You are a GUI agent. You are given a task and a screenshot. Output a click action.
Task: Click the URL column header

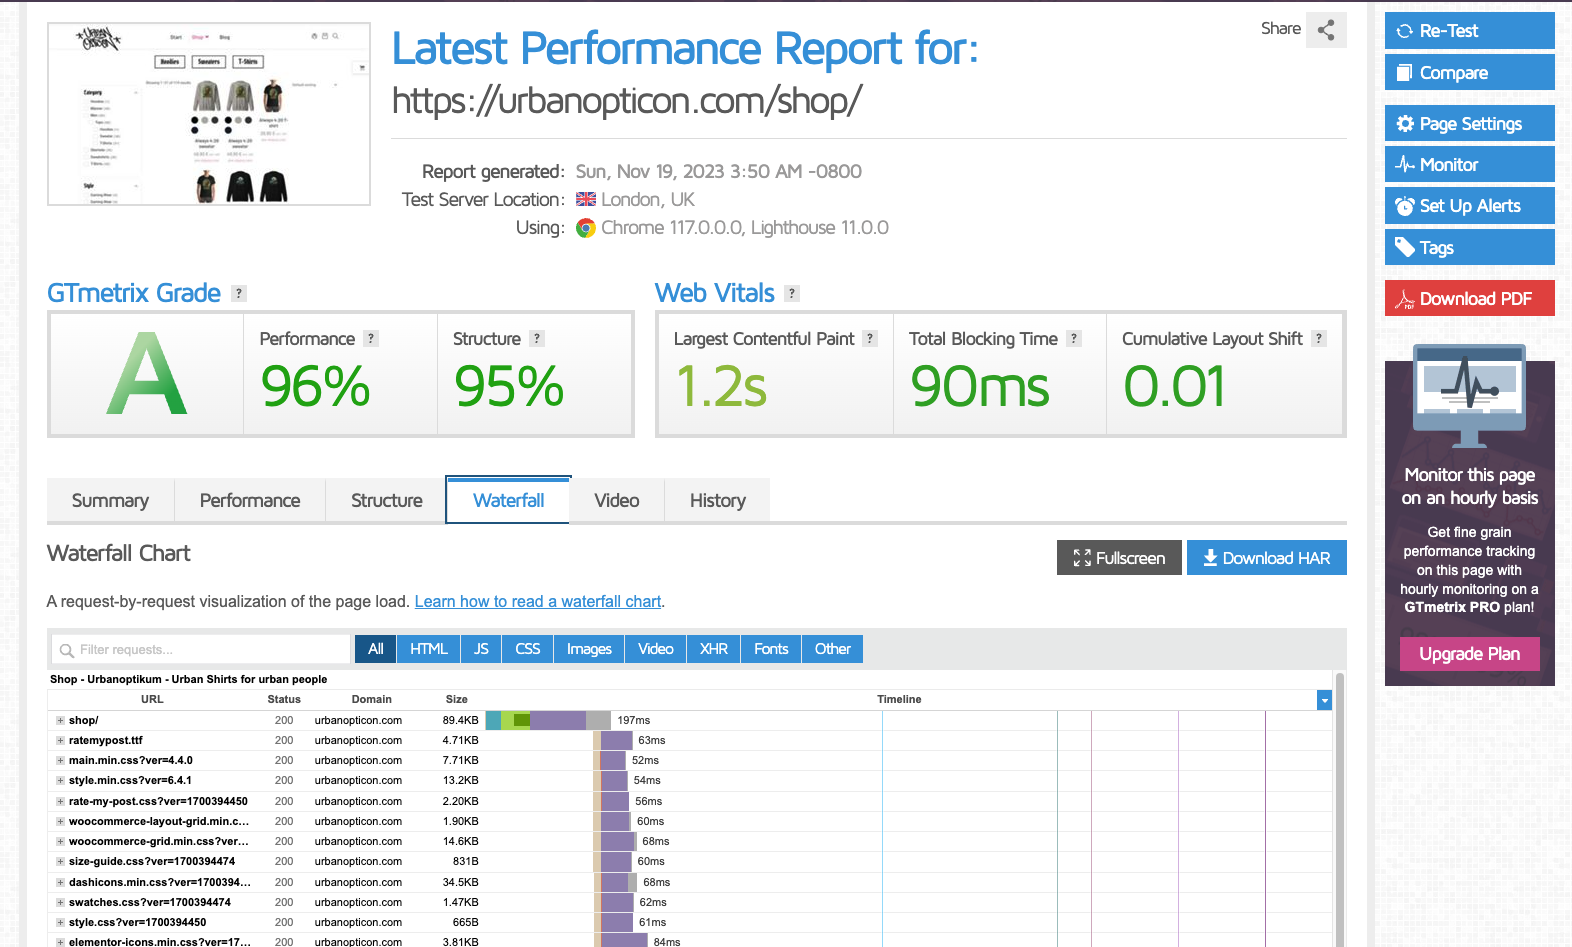[152, 699]
